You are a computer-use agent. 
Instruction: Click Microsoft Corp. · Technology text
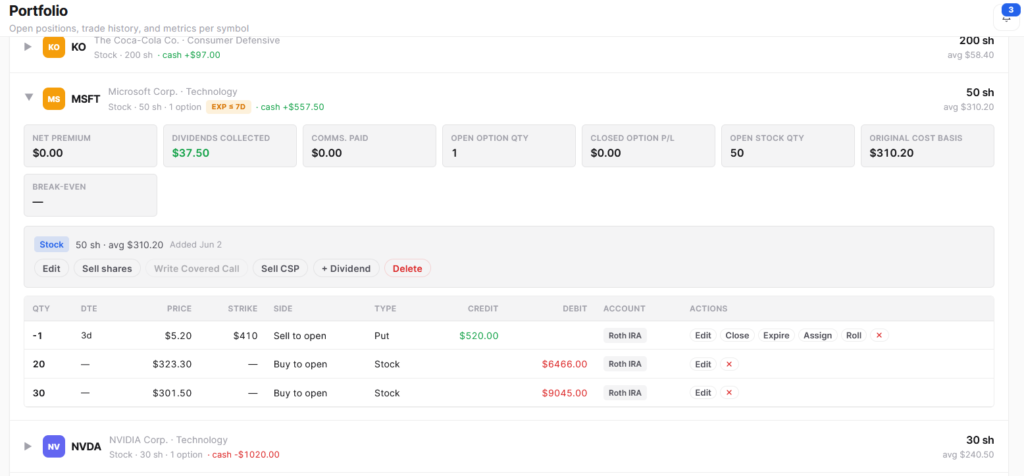[x=173, y=91]
